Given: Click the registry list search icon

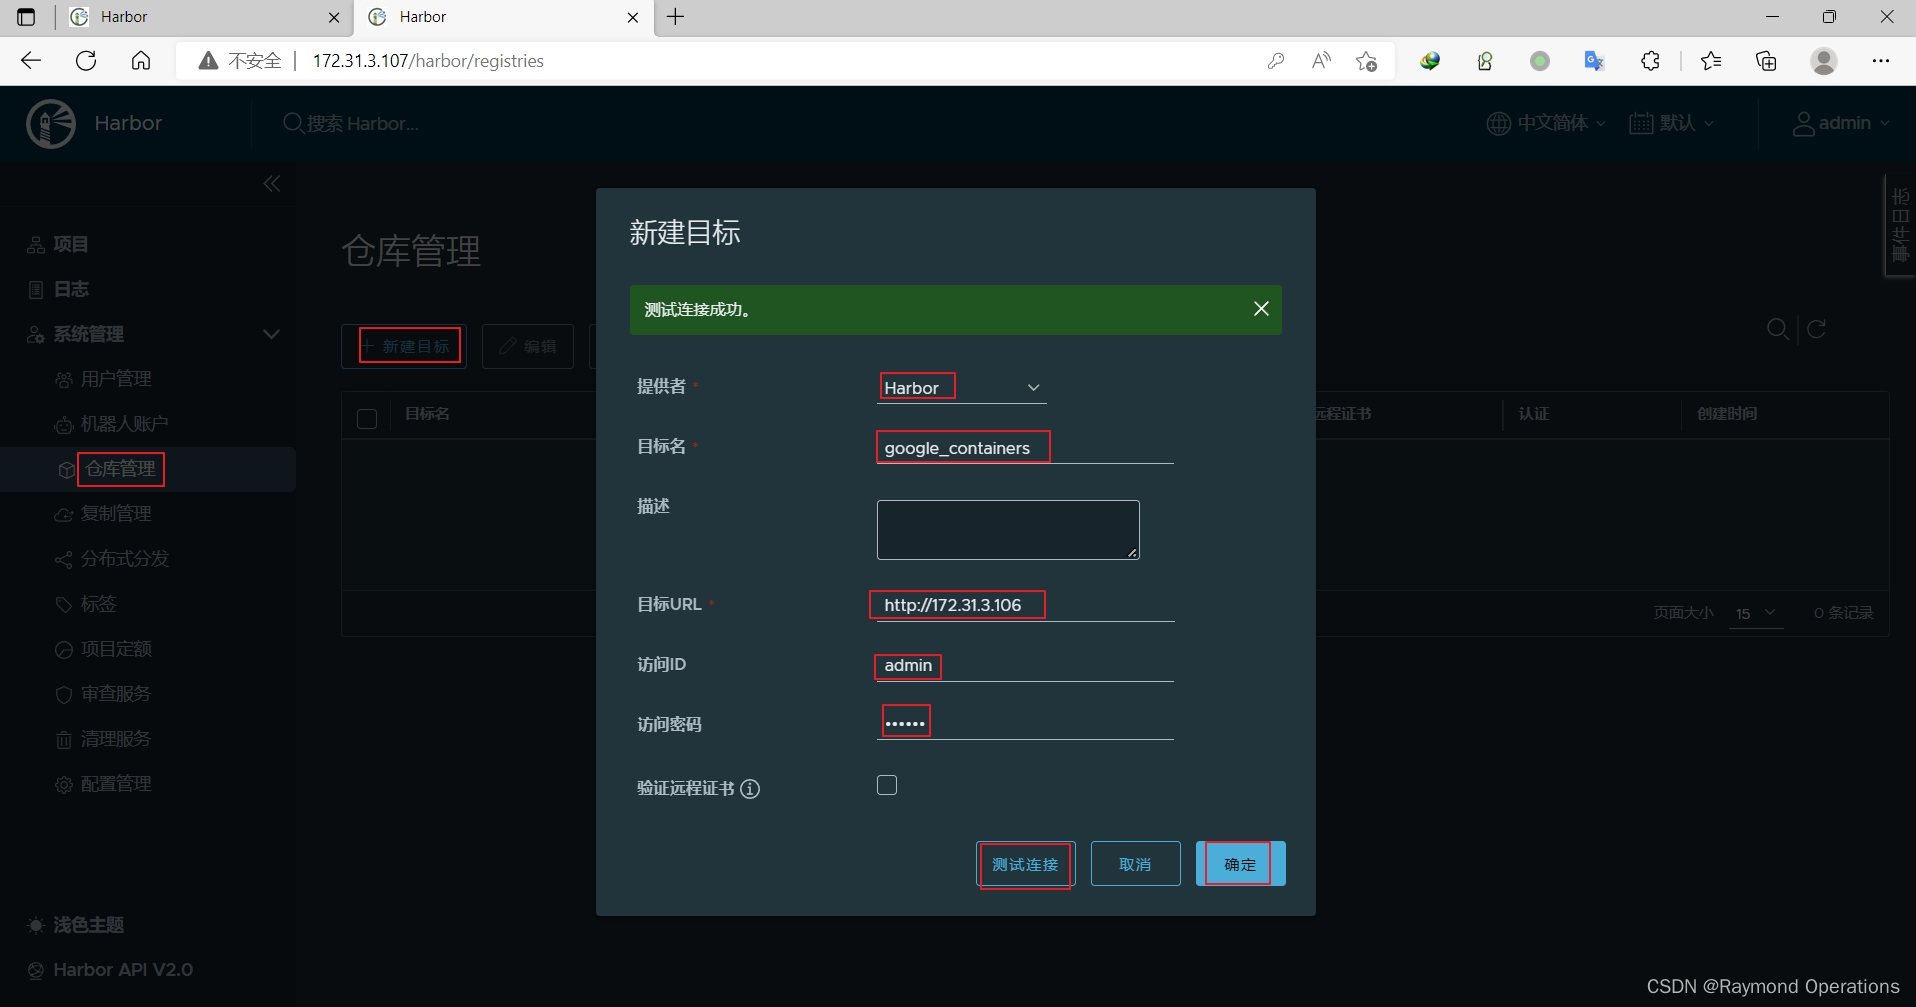Looking at the screenshot, I should [x=1778, y=329].
